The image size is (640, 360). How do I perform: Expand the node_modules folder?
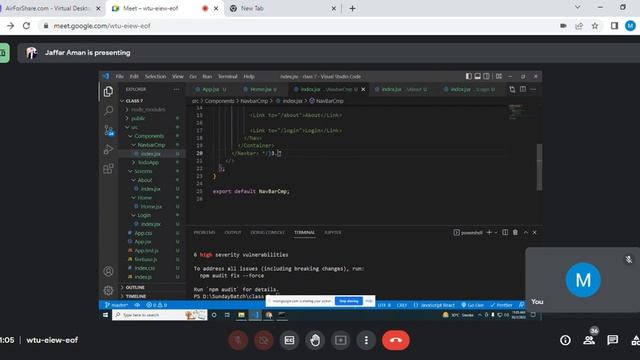click(148, 109)
